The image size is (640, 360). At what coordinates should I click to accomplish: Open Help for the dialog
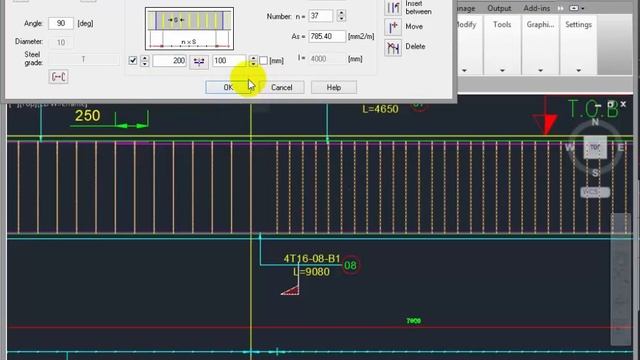333,87
